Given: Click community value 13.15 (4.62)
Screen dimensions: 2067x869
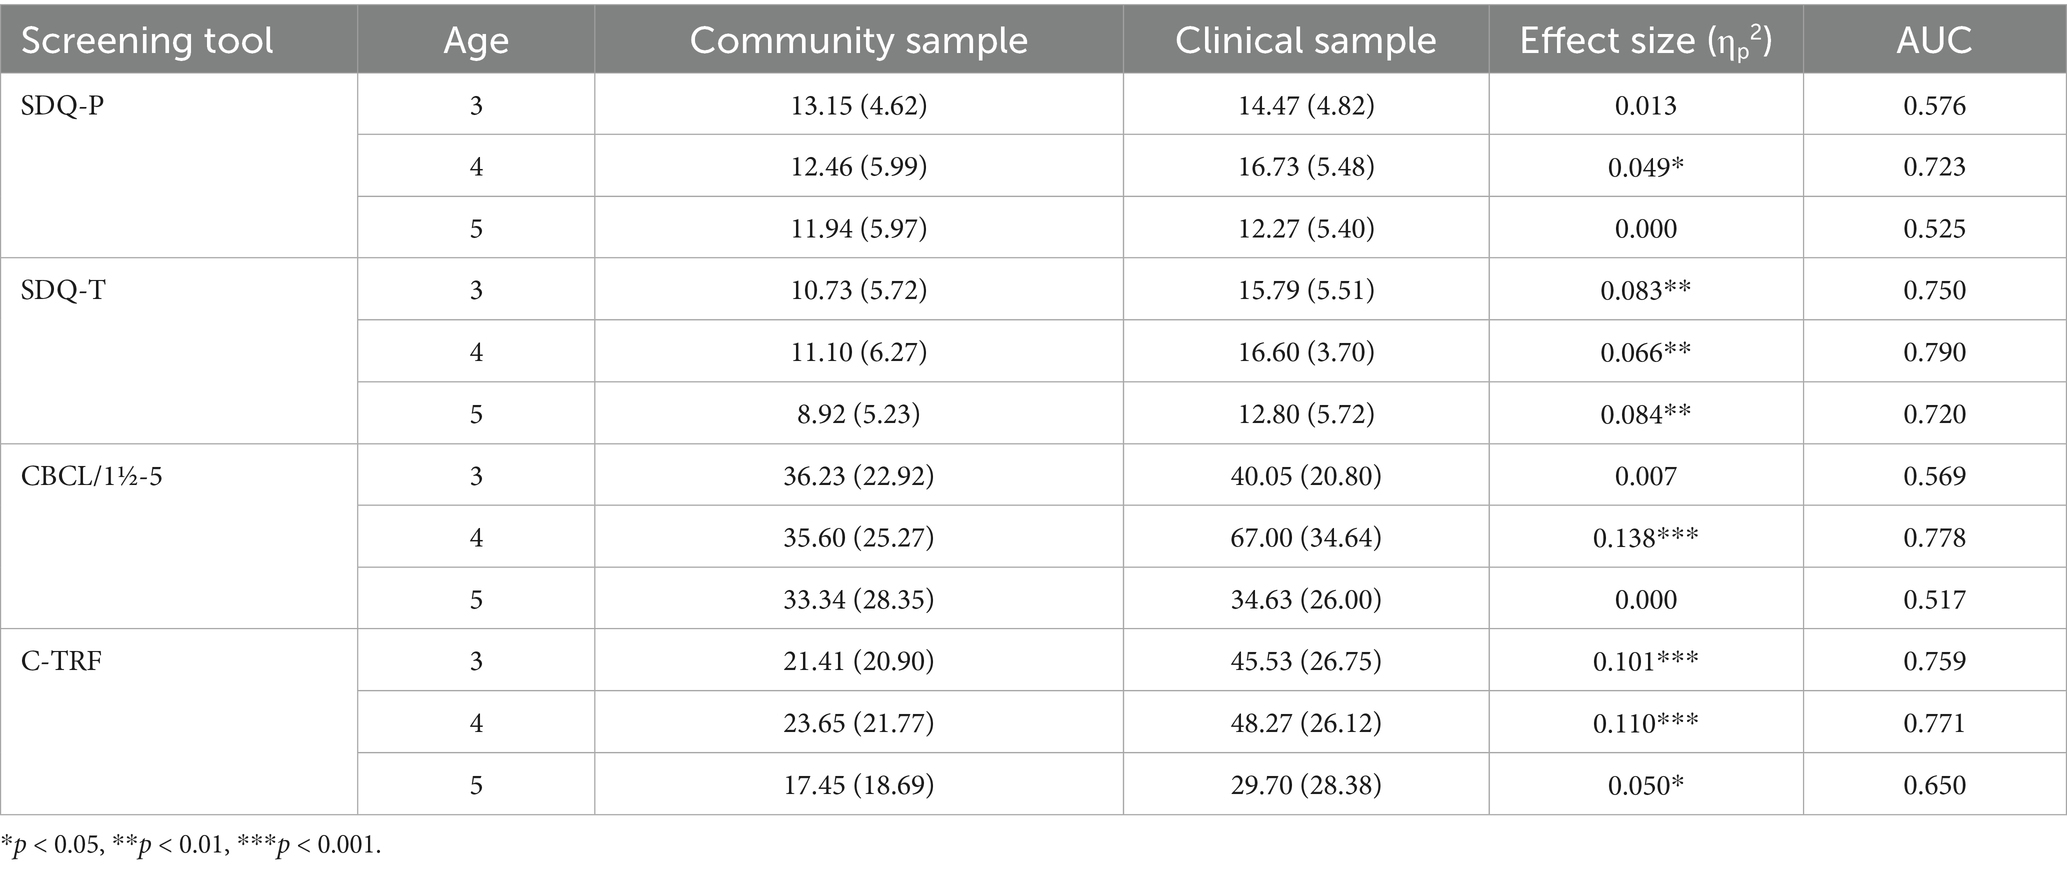Looking at the screenshot, I should coord(858,105).
